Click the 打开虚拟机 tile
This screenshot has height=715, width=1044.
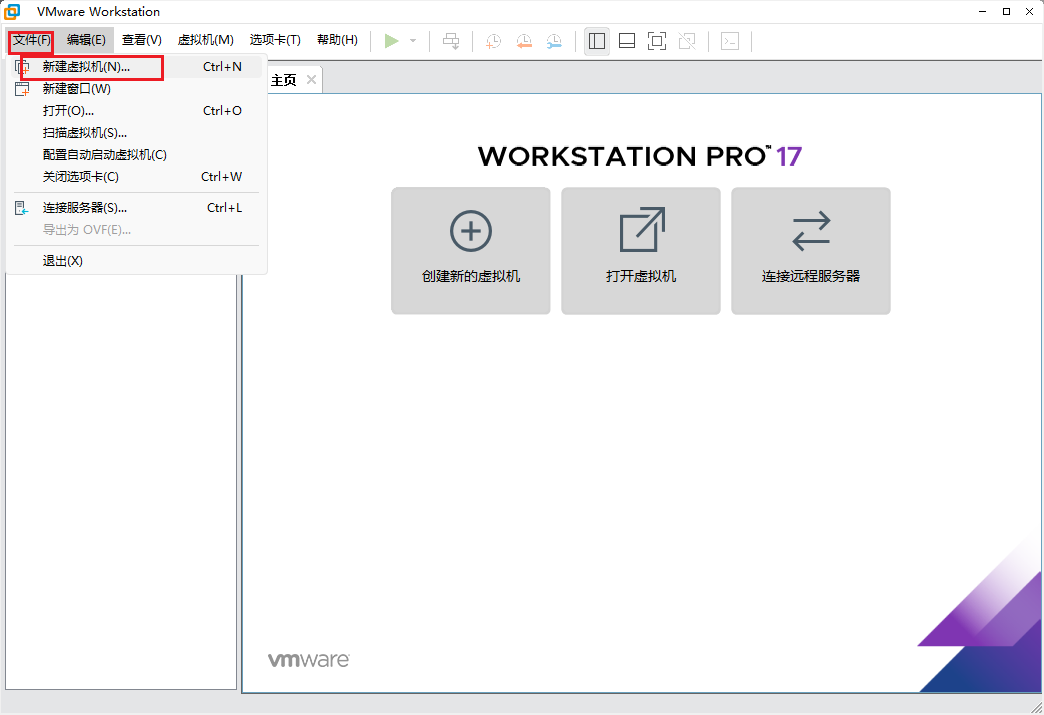pos(641,251)
